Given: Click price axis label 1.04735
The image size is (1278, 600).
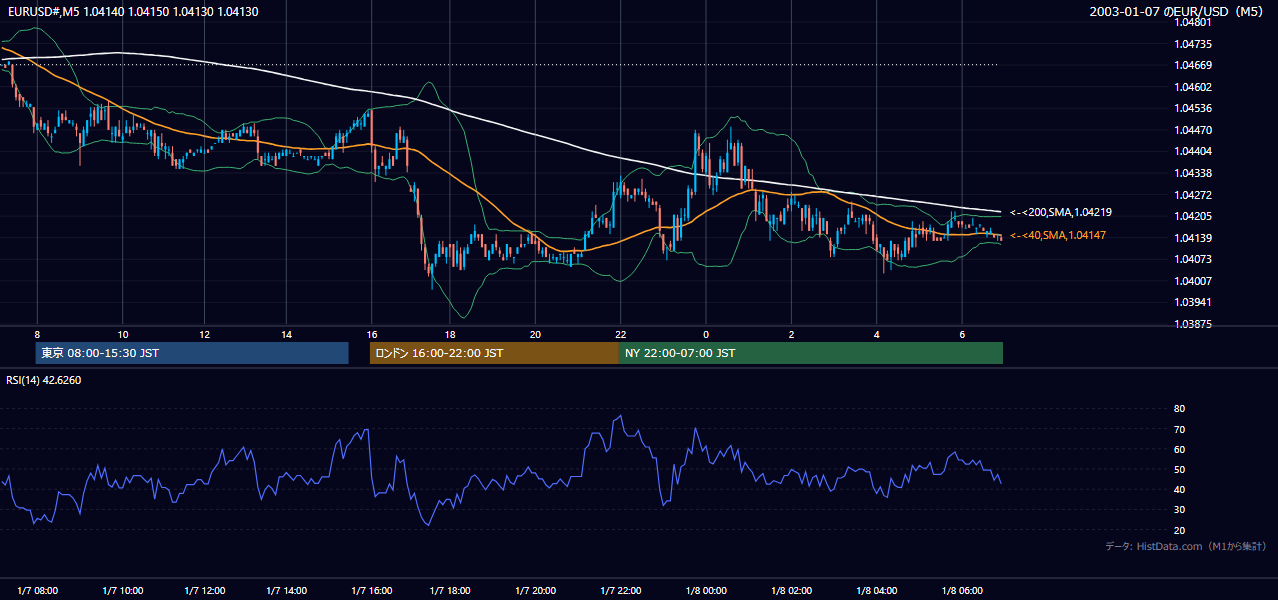Looking at the screenshot, I should tap(1193, 44).
